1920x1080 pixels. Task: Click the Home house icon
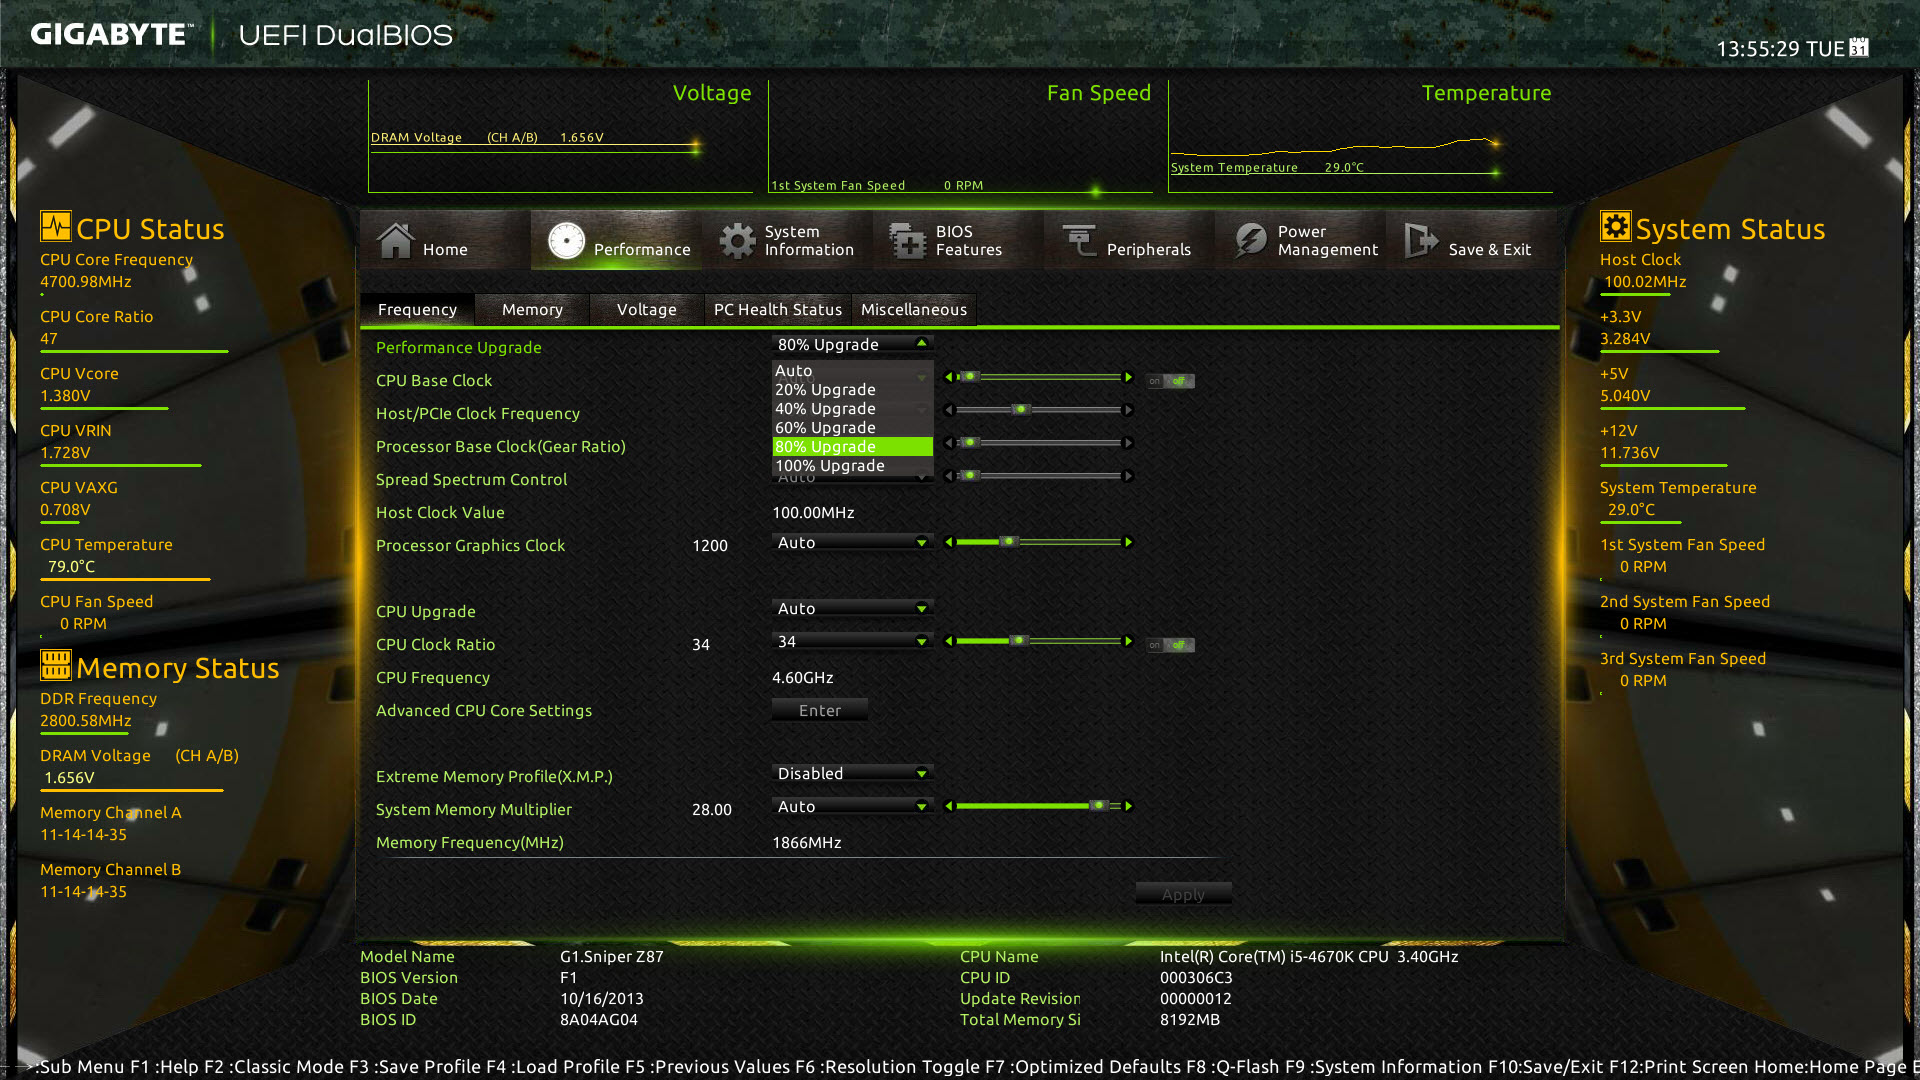(x=395, y=240)
